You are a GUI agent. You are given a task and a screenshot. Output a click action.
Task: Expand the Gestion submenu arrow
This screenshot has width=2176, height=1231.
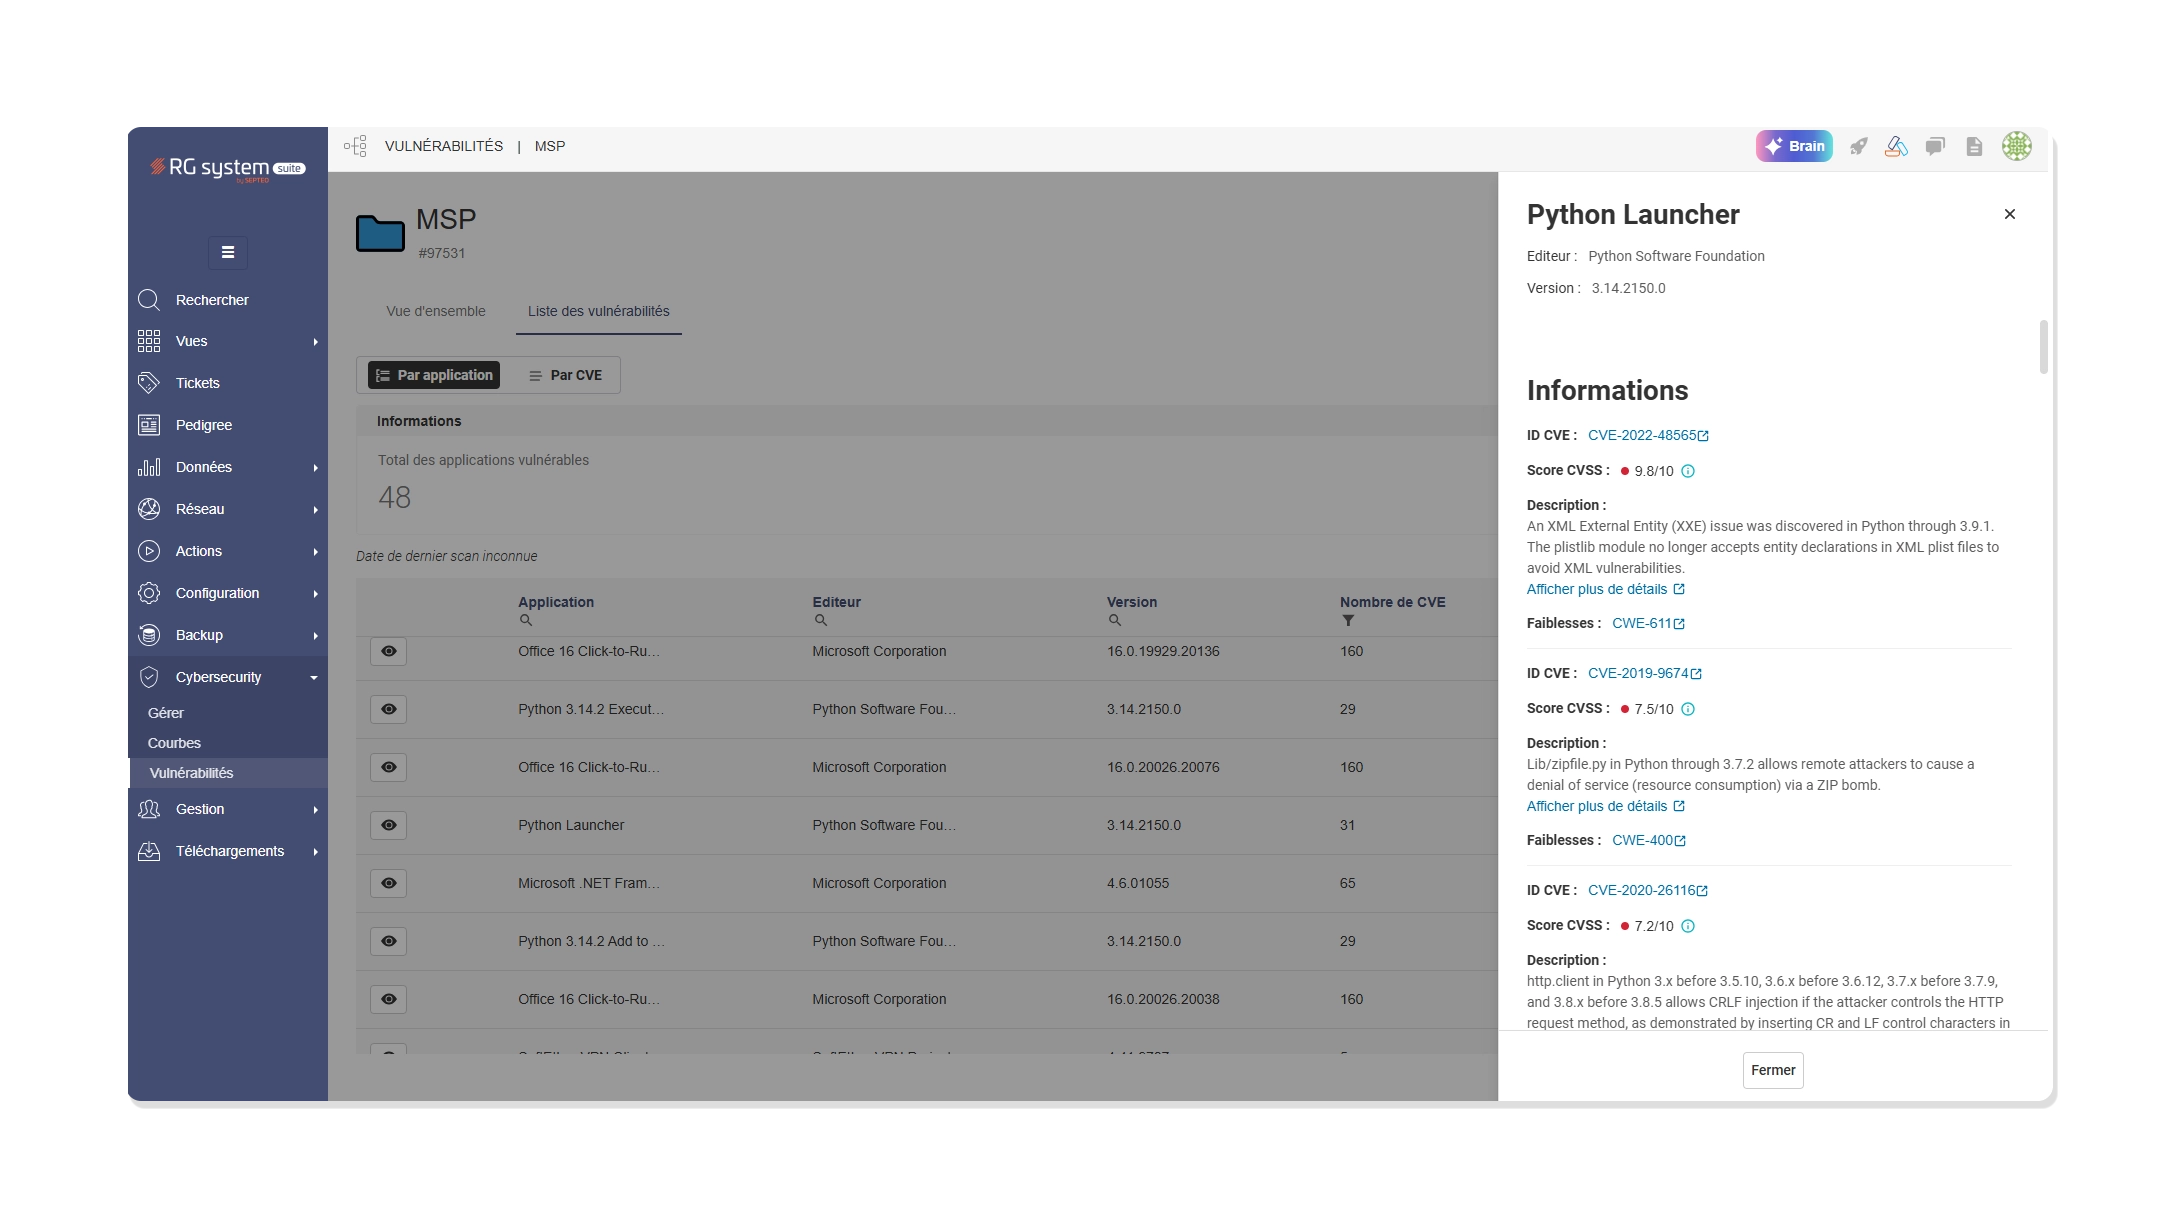pos(315,810)
